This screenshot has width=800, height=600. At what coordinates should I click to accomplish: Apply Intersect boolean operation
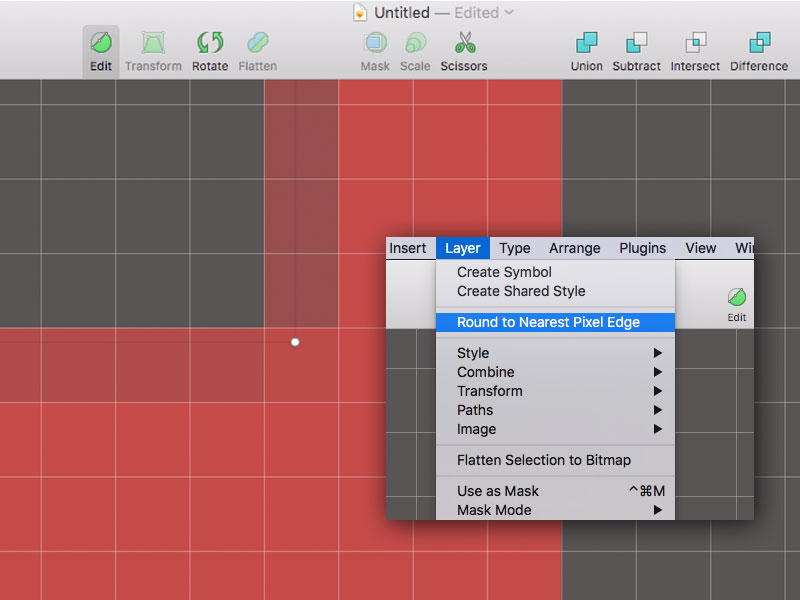(x=695, y=52)
